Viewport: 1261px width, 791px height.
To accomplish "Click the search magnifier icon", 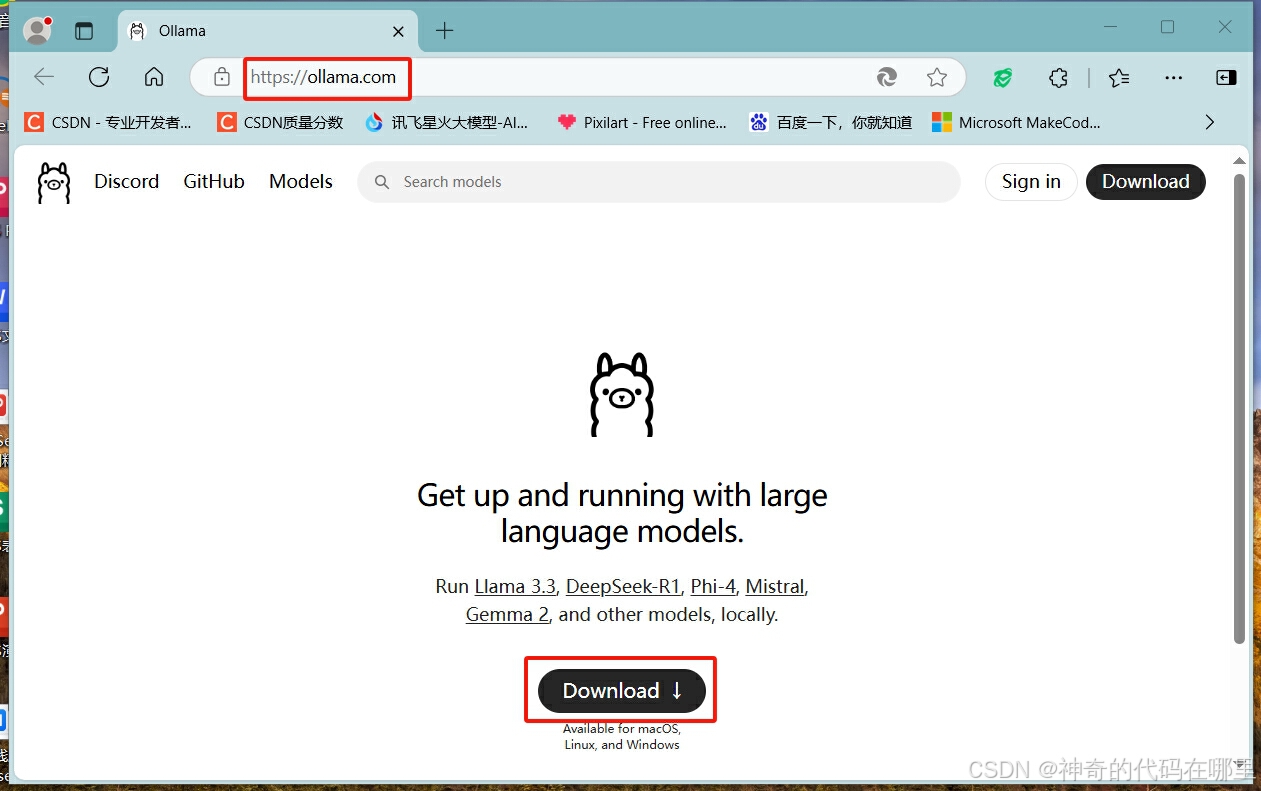I will pos(382,182).
